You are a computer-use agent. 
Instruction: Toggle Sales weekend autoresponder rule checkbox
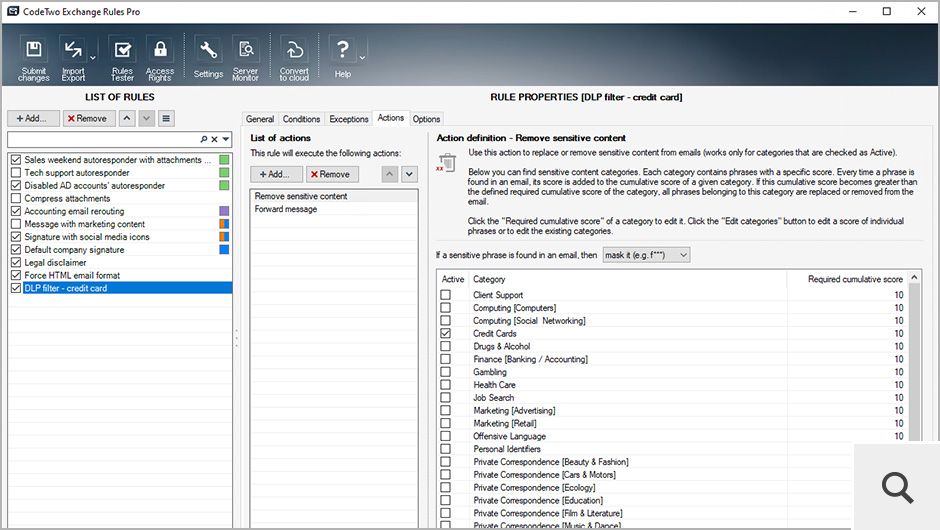point(16,159)
